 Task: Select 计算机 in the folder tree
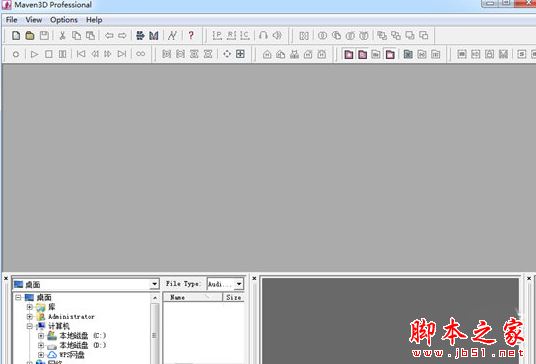[59, 326]
